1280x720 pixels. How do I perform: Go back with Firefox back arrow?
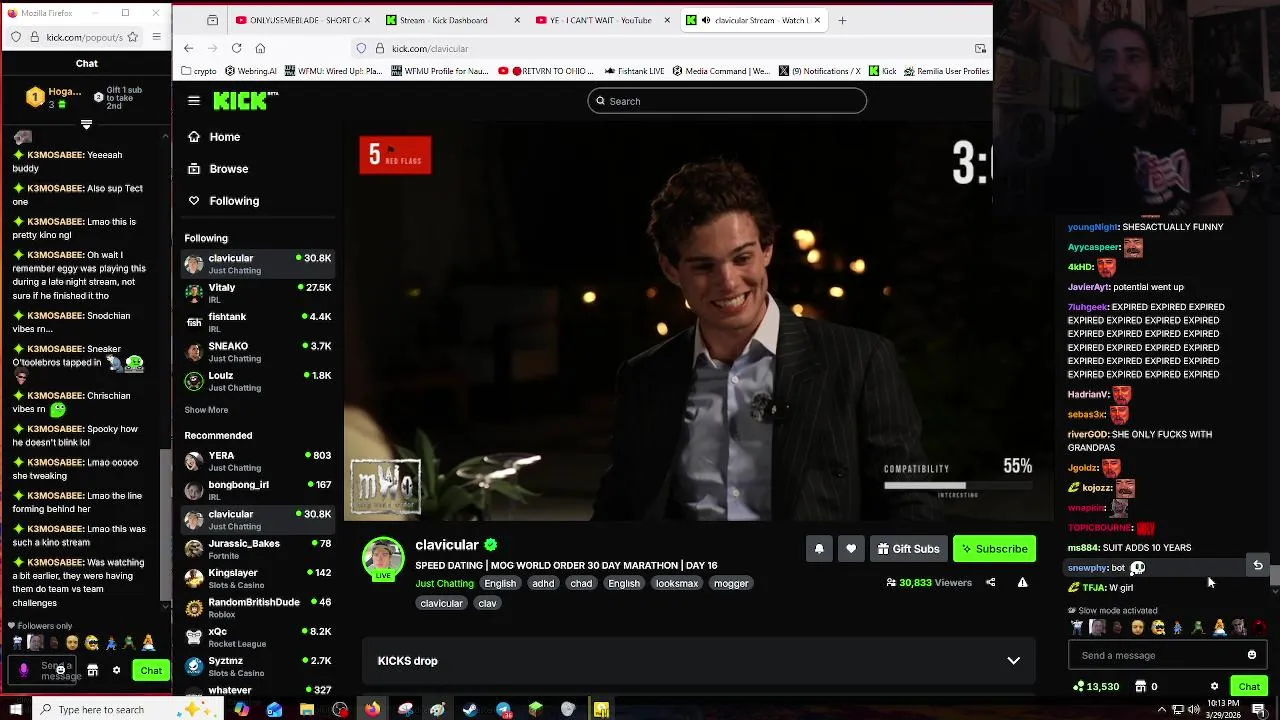pyautogui.click(x=188, y=48)
